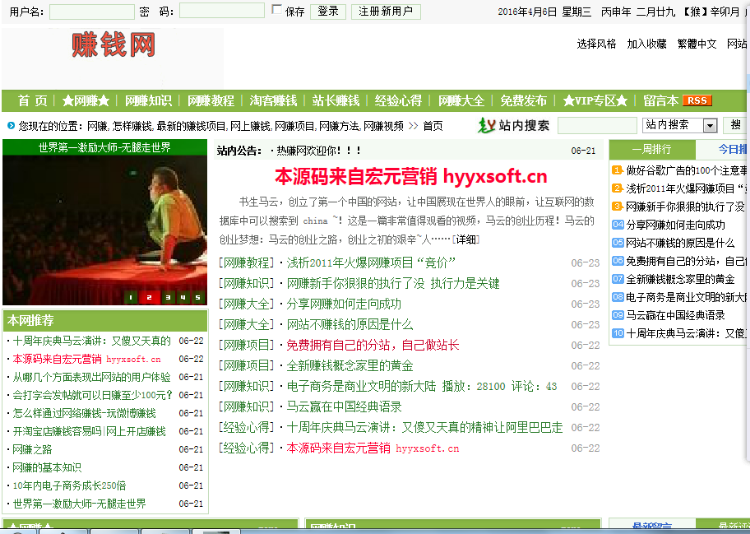
Task: Click the [网赚教程] category tag
Action: pos(246,263)
